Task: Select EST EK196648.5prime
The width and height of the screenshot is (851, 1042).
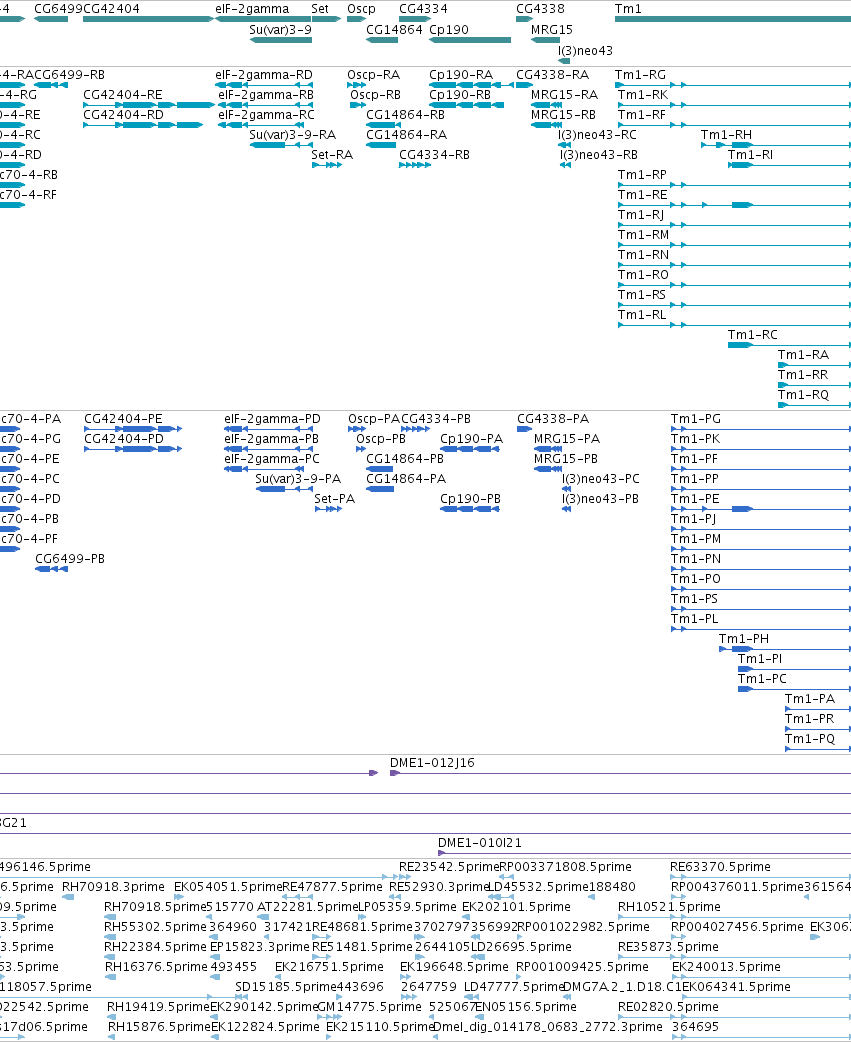Action: pos(454,966)
